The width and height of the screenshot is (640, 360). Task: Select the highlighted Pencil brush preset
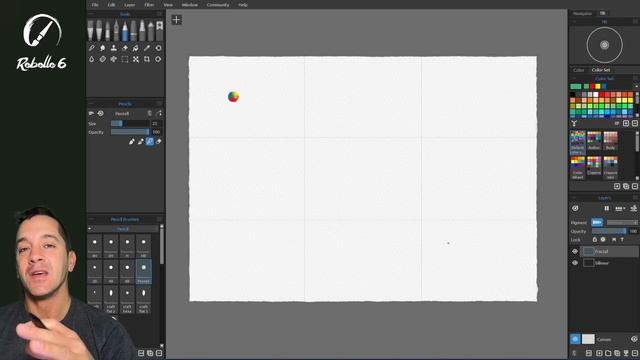(x=144, y=271)
